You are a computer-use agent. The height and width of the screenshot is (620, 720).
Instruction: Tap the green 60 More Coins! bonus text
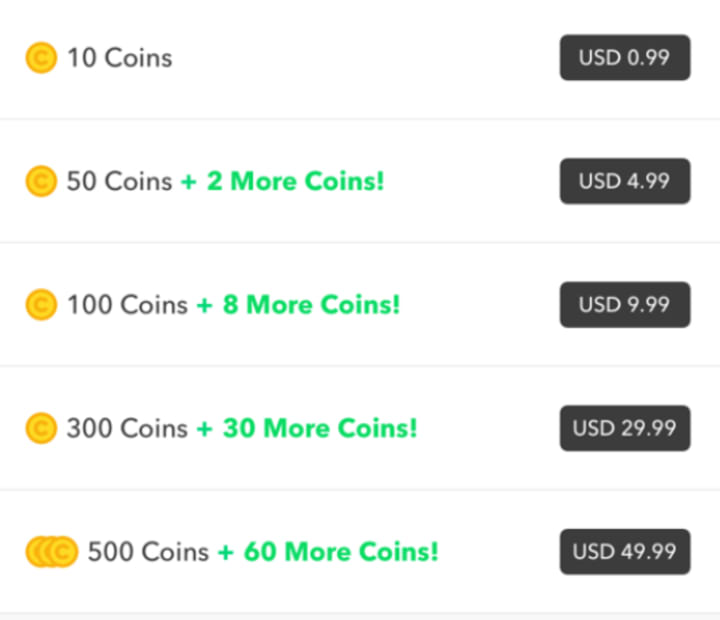341,552
